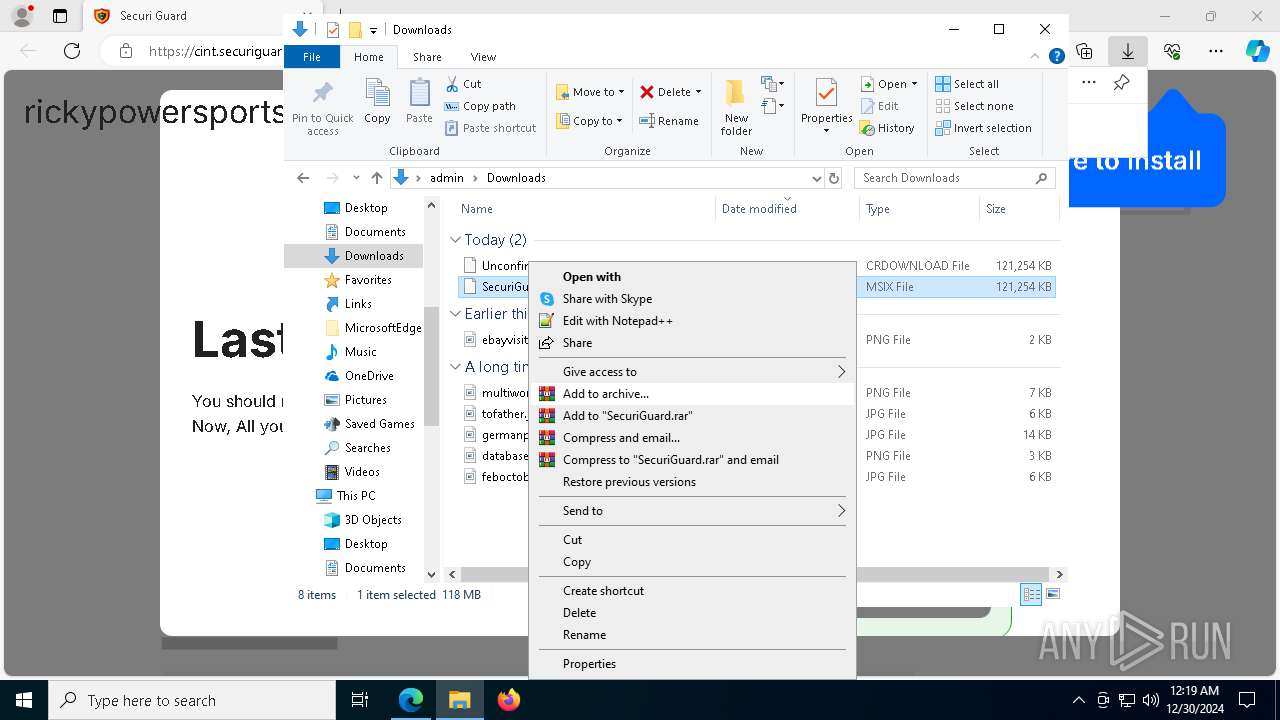Choose Rename in the context menu
Image resolution: width=1280 pixels, height=720 pixels.
click(x=692, y=635)
